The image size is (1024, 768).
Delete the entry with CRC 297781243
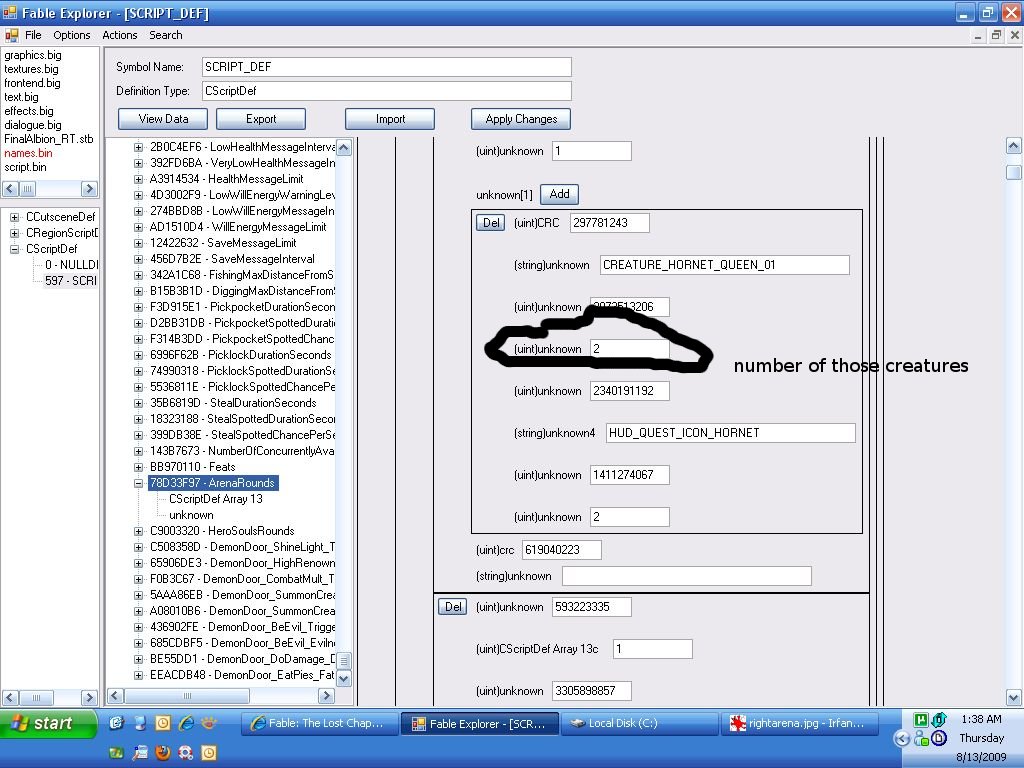491,223
